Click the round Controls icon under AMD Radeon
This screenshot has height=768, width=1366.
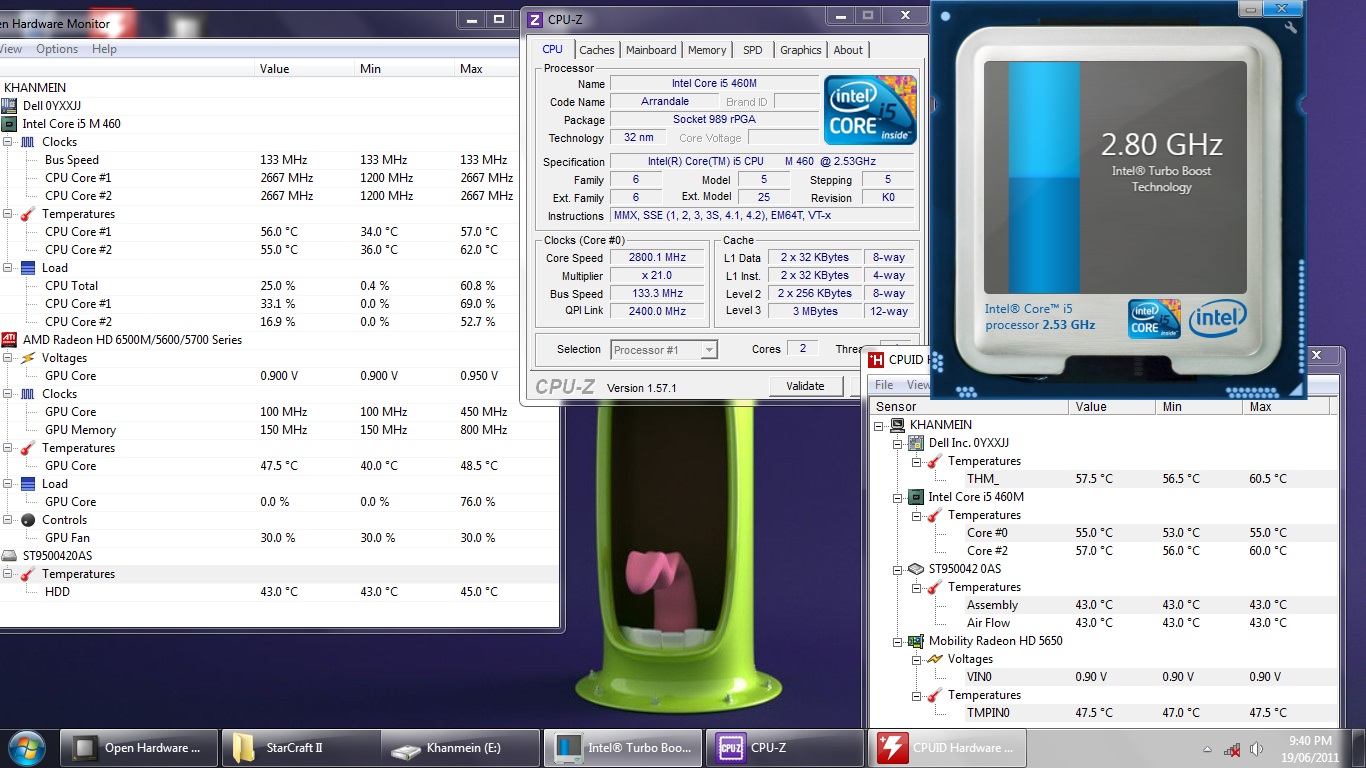pyautogui.click(x=28, y=520)
